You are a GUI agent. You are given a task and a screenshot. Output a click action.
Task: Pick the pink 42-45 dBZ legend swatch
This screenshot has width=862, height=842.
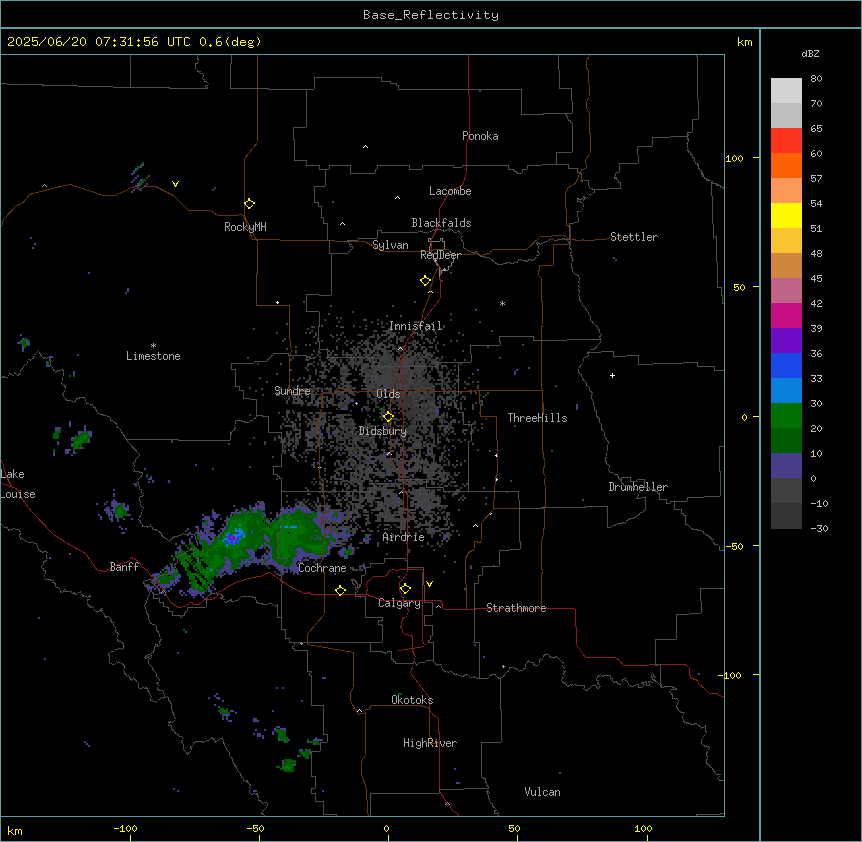(786, 290)
